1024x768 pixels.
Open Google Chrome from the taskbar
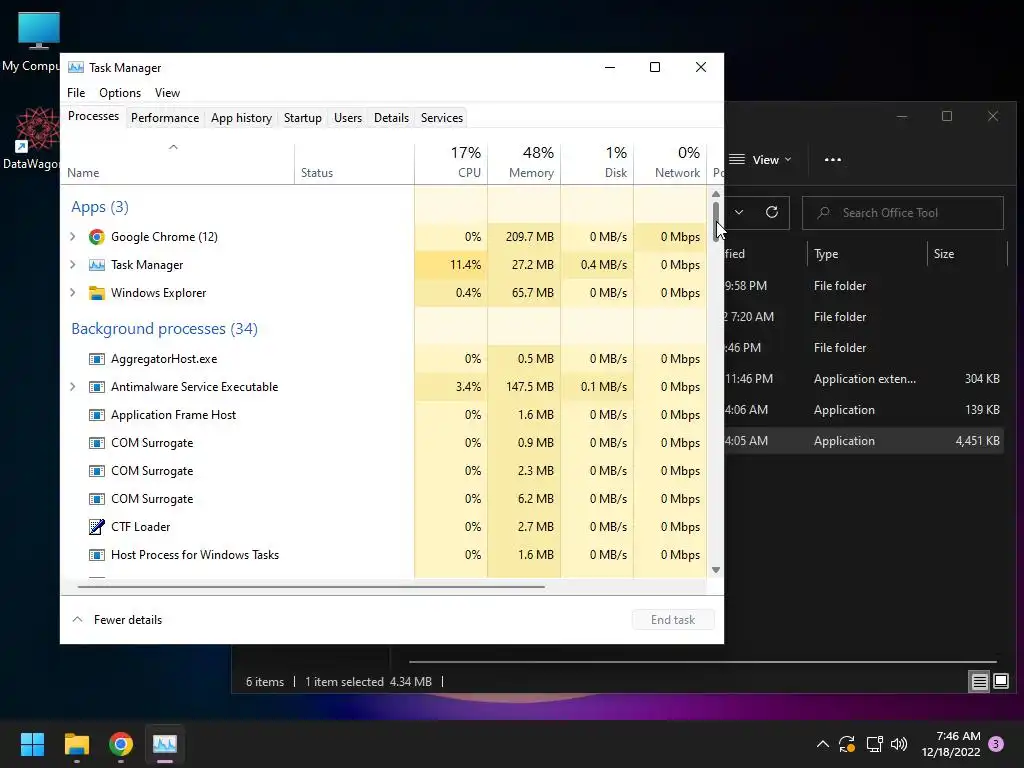pos(121,744)
